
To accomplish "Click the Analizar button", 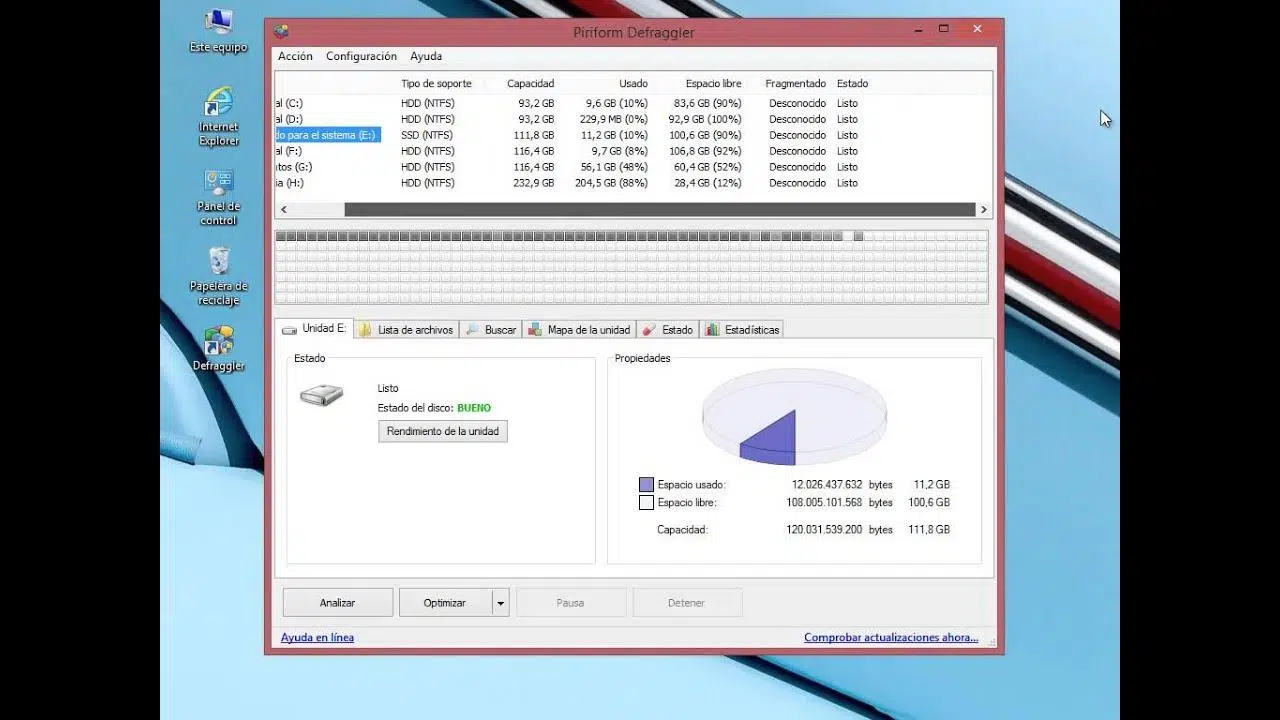I will pos(337,603).
